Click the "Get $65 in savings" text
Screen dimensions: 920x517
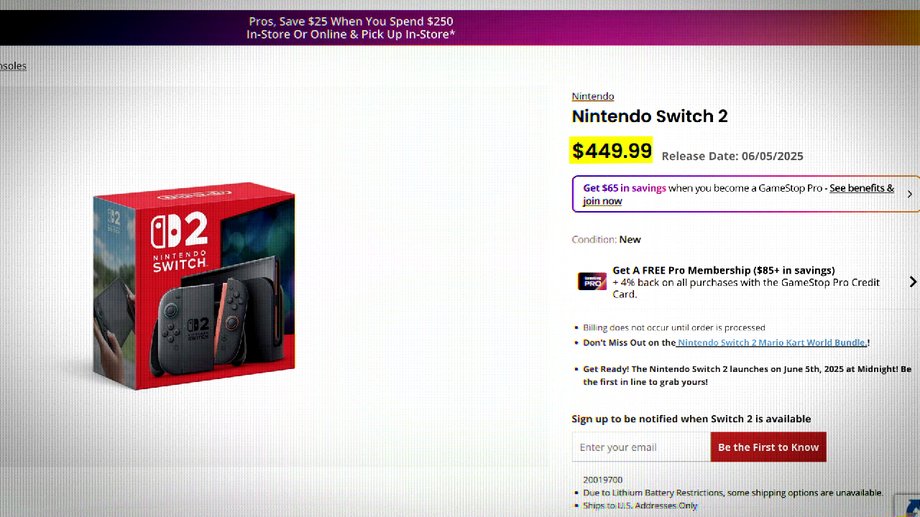point(624,188)
